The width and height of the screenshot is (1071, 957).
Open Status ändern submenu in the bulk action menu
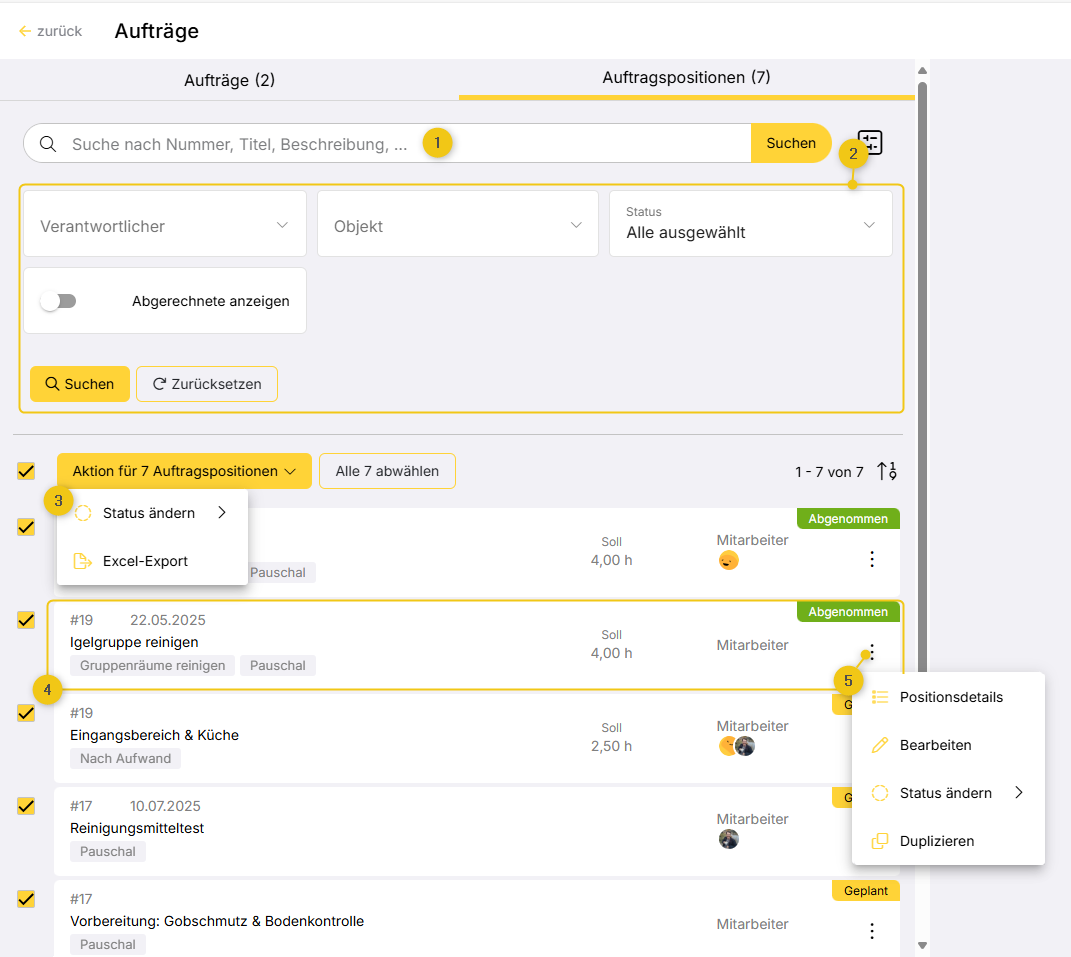coord(150,513)
